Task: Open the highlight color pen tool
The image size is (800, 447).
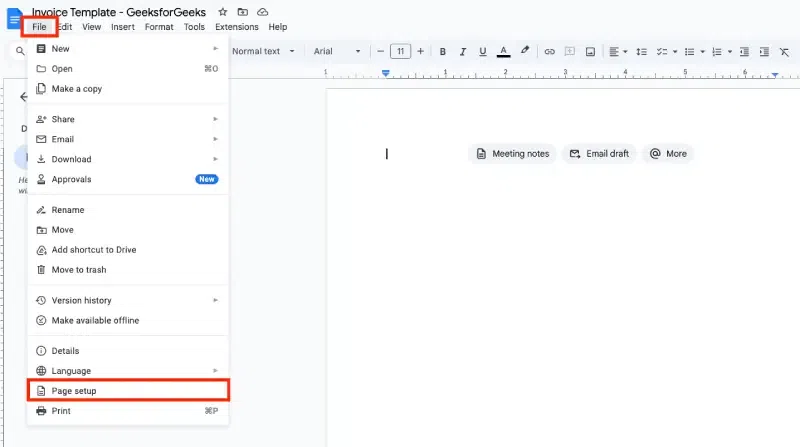Action: coord(524,51)
